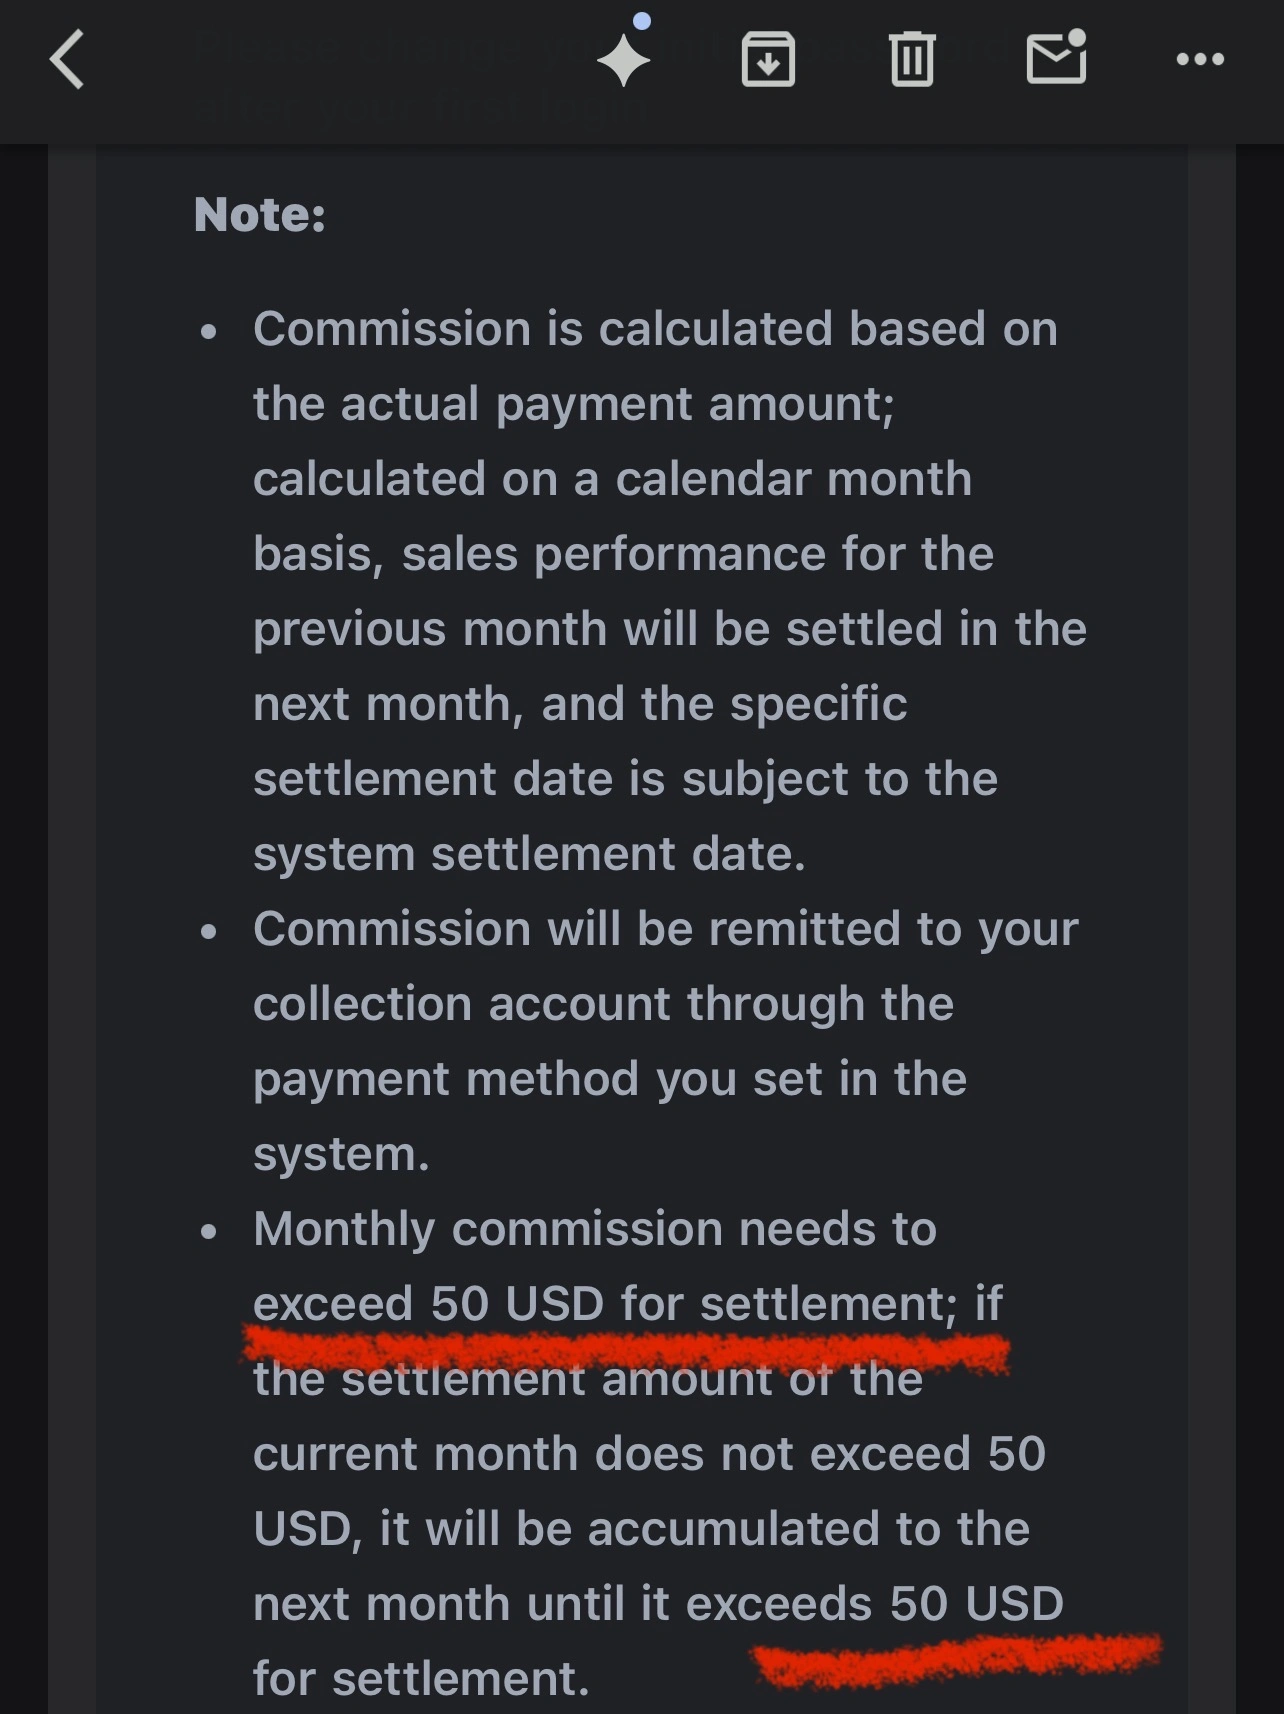Viewport: 1284px width, 1714px height.
Task: Tap the line "current month does not exceed 50"
Action: [649, 1454]
